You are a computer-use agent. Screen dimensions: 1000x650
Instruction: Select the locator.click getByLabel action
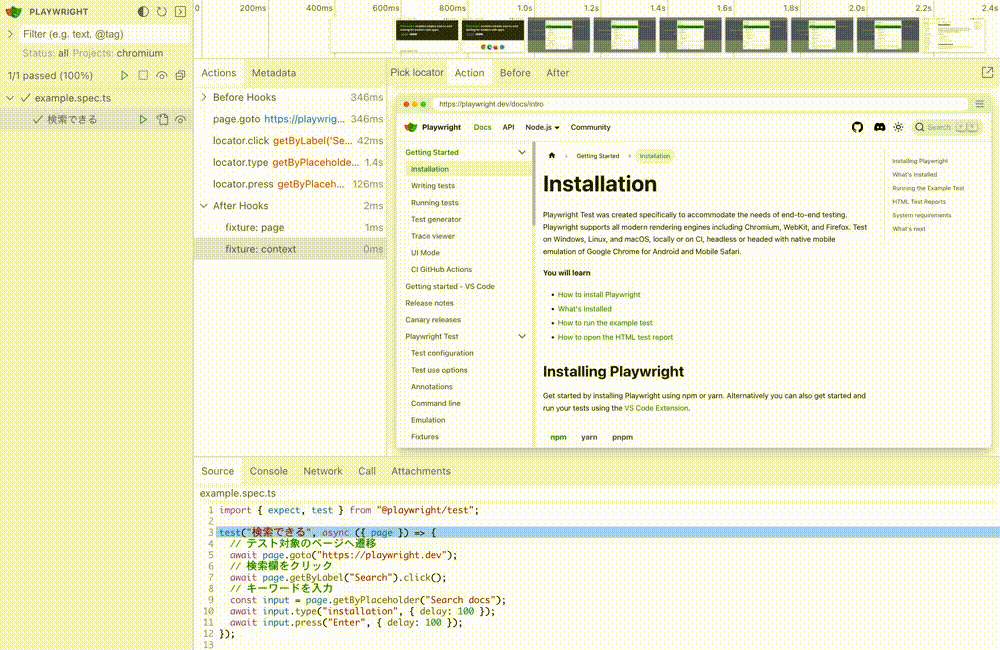tap(291, 140)
